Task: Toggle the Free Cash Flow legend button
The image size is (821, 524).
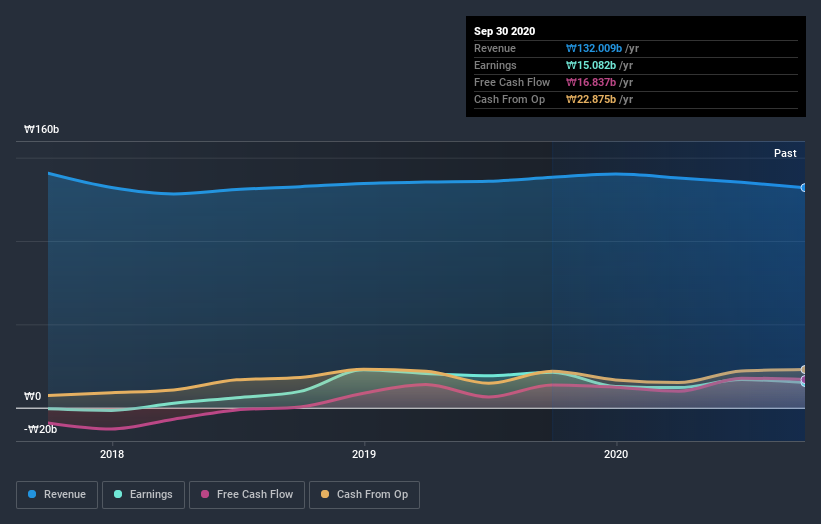Action: pos(247,495)
